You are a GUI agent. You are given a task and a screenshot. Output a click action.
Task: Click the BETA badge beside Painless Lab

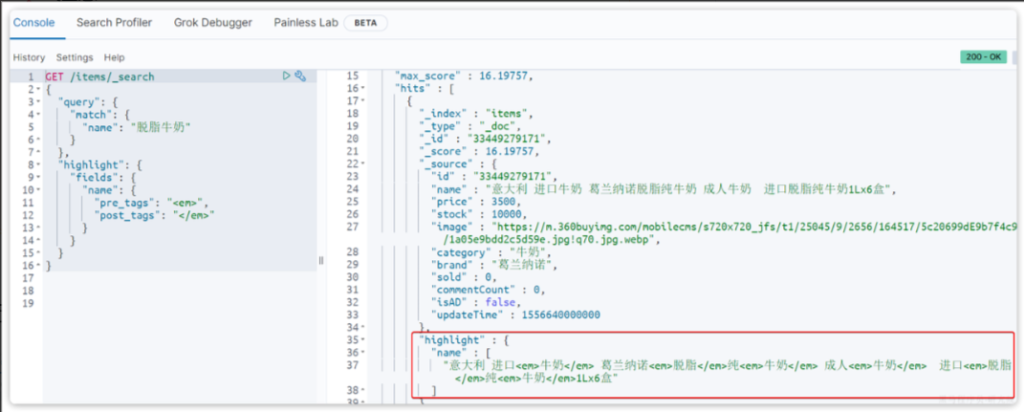pyautogui.click(x=365, y=22)
